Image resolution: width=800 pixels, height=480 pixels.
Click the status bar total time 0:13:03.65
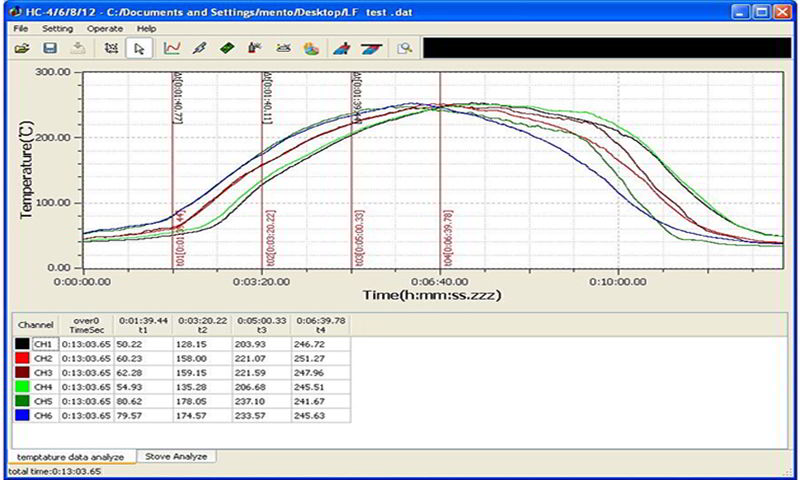click(x=55, y=471)
